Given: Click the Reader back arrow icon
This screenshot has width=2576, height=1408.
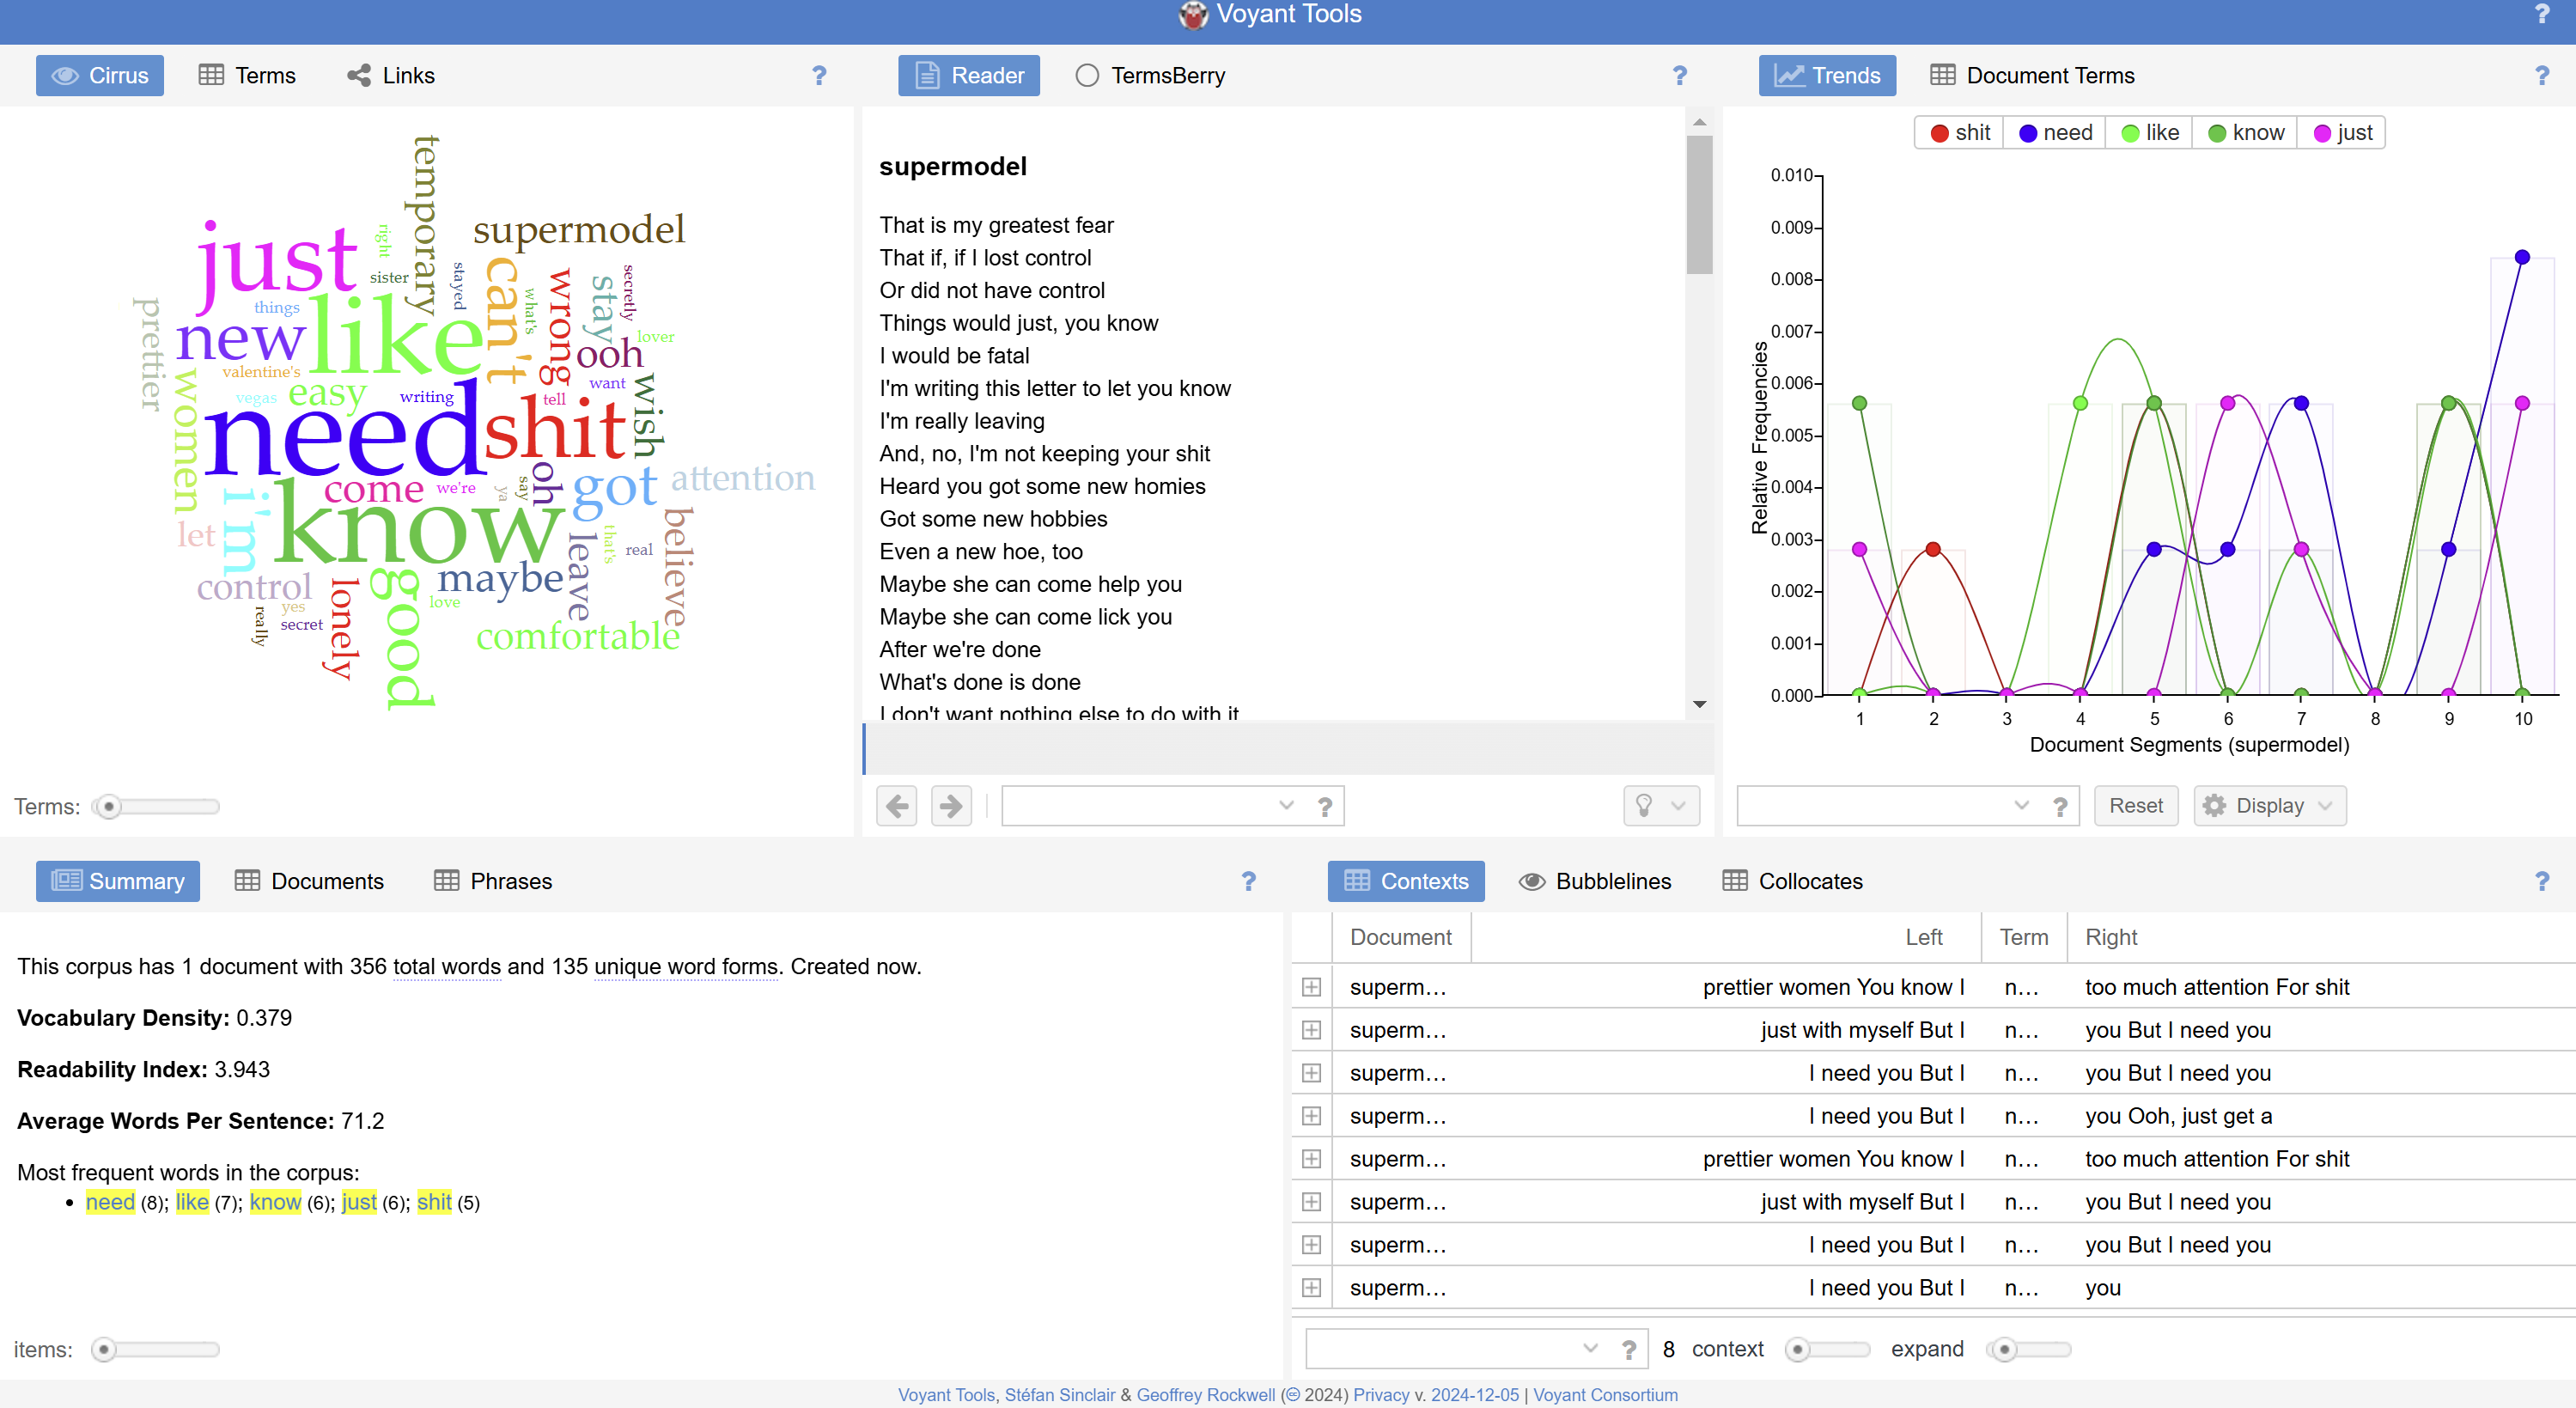Looking at the screenshot, I should 897,806.
